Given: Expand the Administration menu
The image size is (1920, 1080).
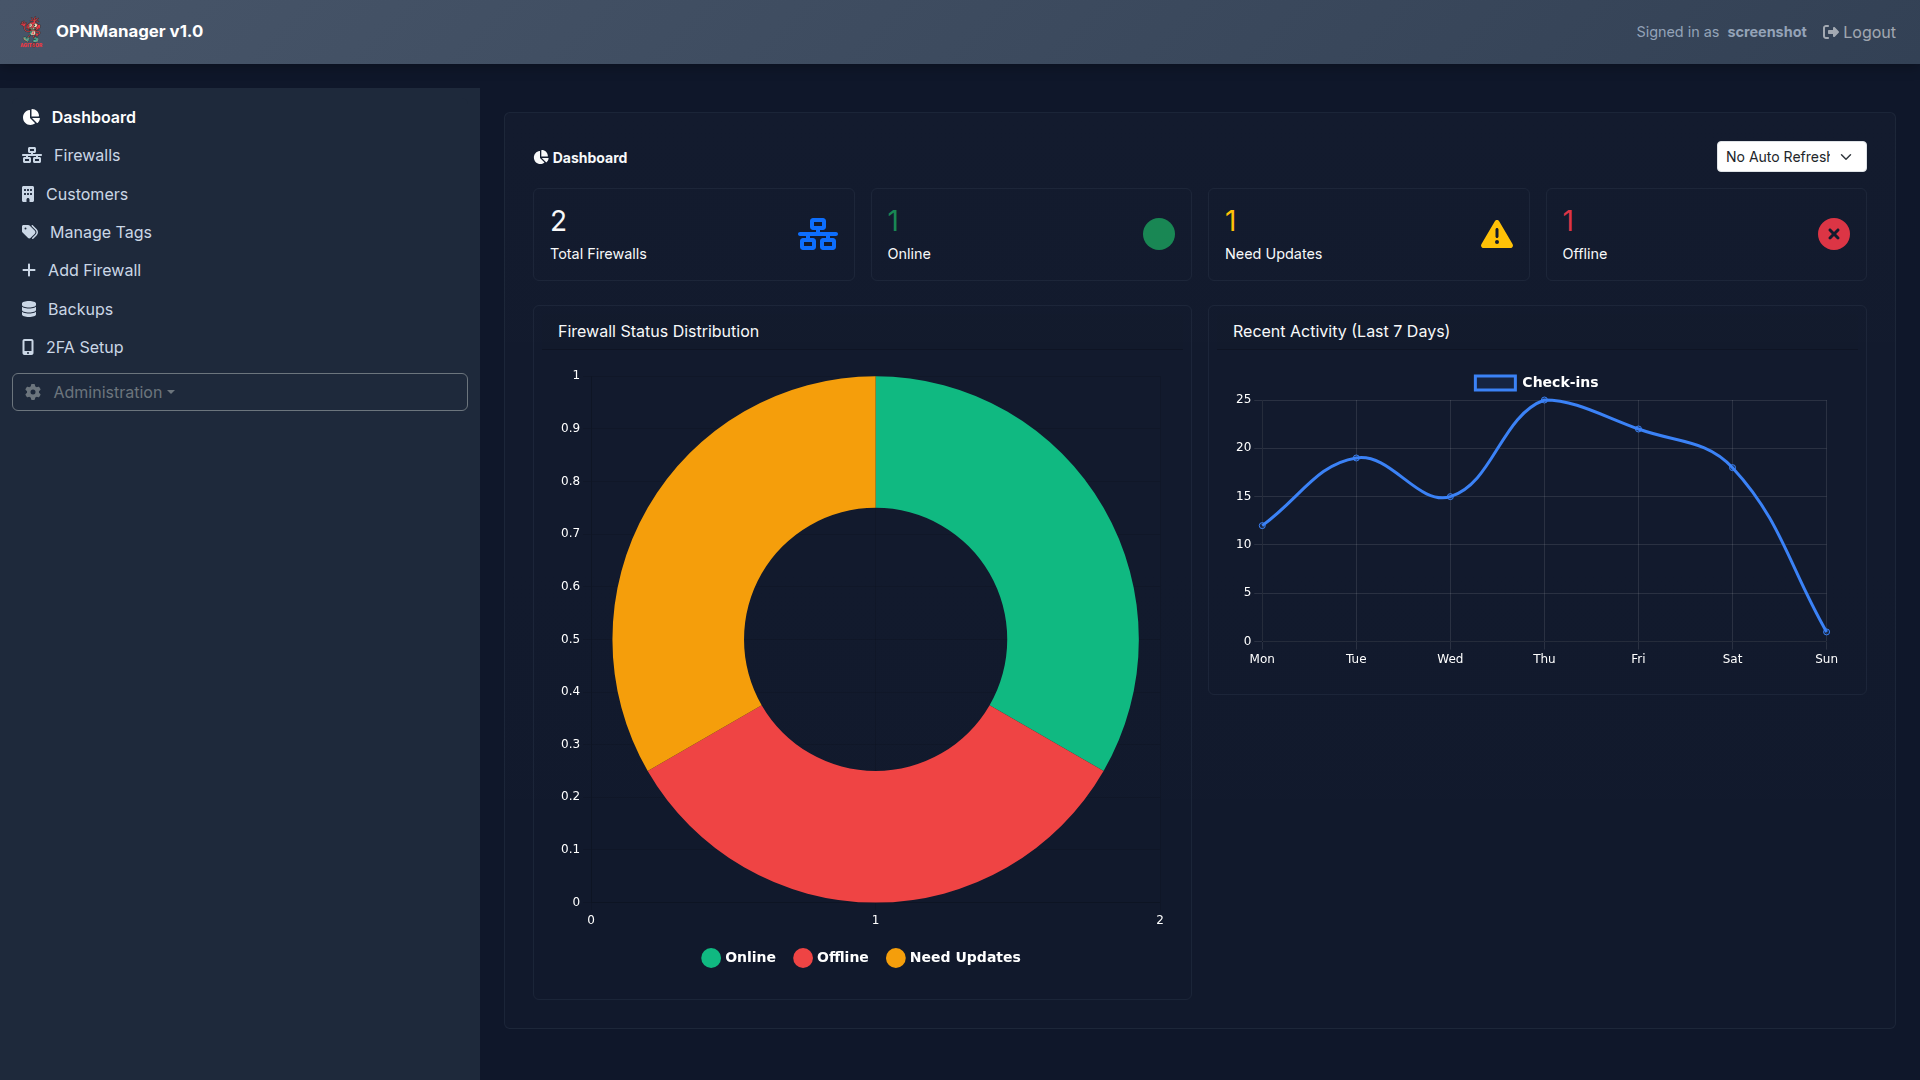Looking at the screenshot, I should [x=114, y=392].
